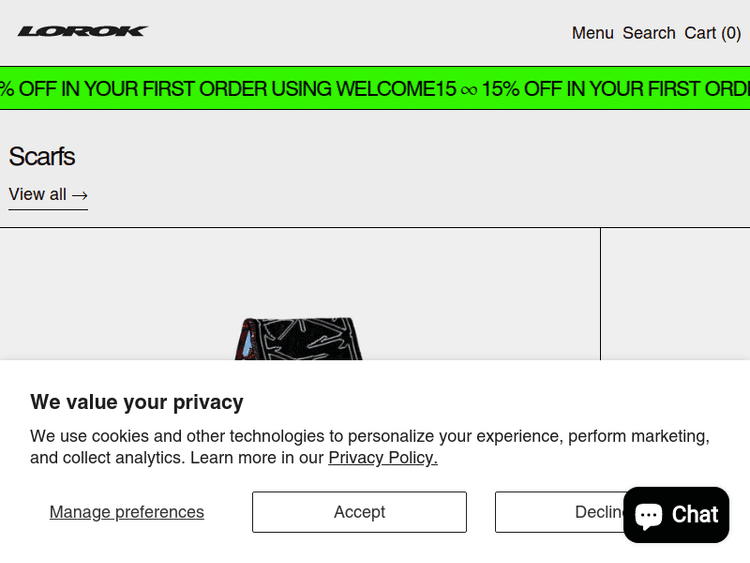Viewport: 750px width, 563px height.
Task: Click the WELCOME15 promo code text
Action: click(x=396, y=88)
